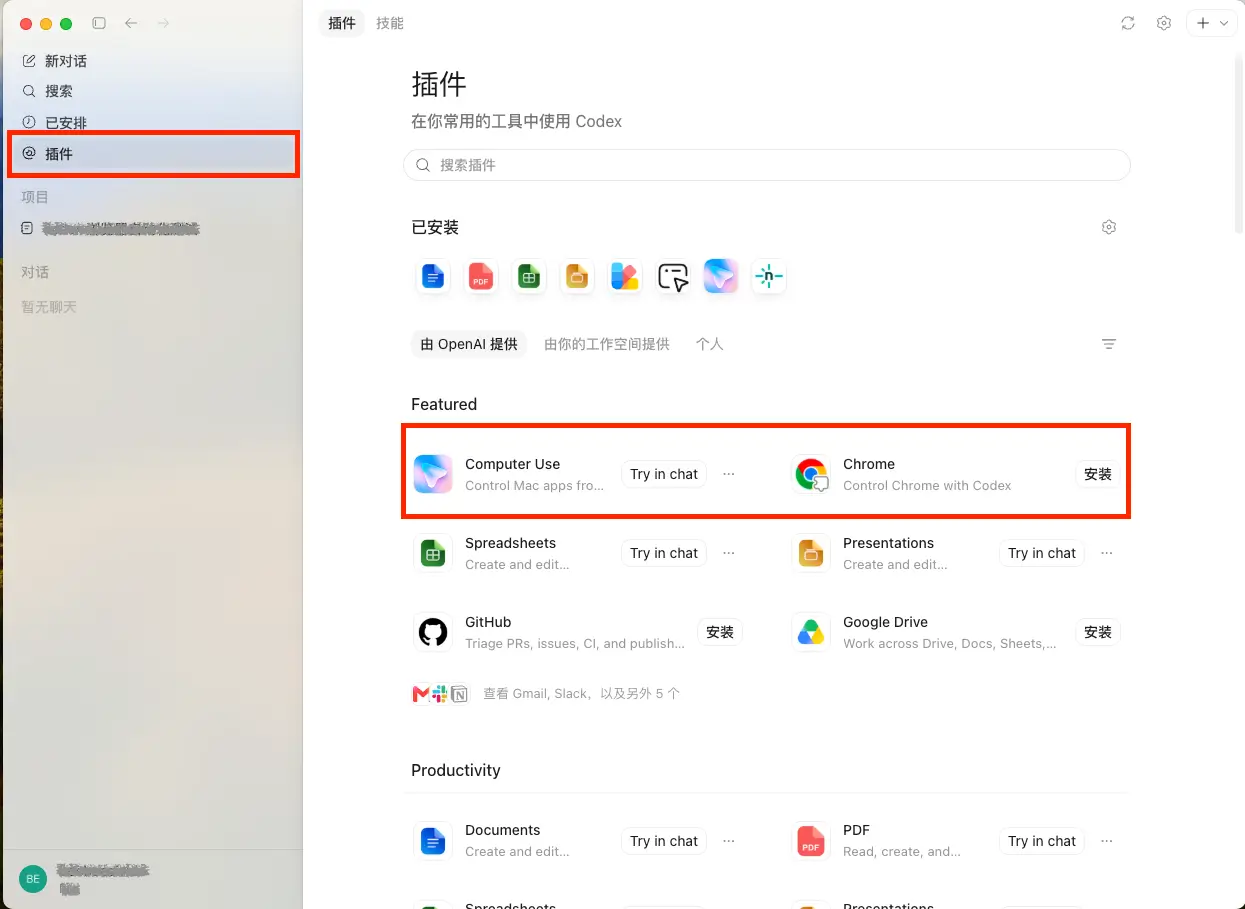This screenshot has height=909, width=1245.
Task: Click the Featured Spreadsheets plugin icon
Action: (433, 553)
